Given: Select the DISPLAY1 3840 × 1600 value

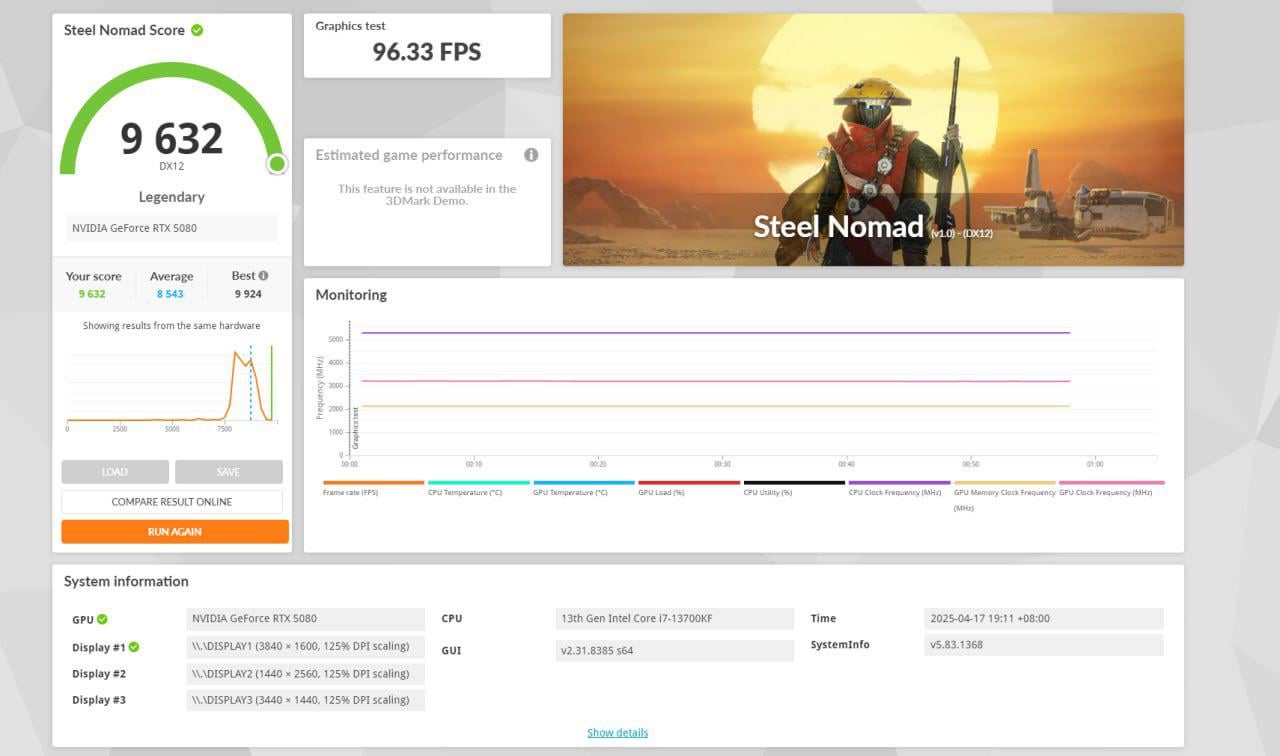Looking at the screenshot, I should [305, 646].
